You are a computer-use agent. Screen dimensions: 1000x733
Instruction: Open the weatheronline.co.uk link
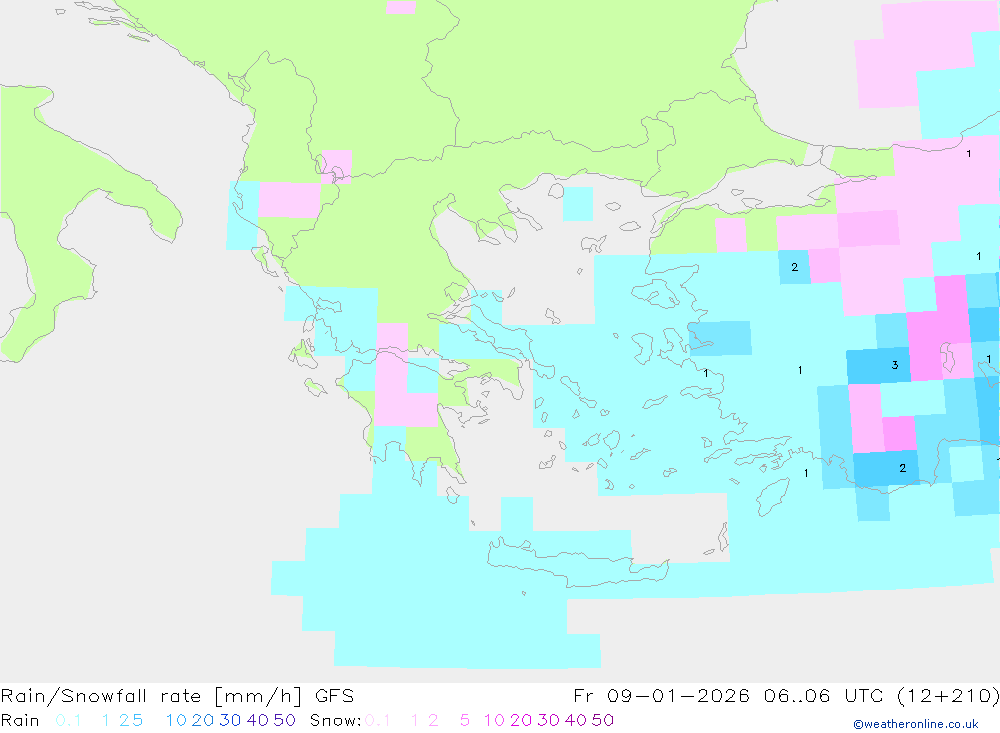coord(916,724)
